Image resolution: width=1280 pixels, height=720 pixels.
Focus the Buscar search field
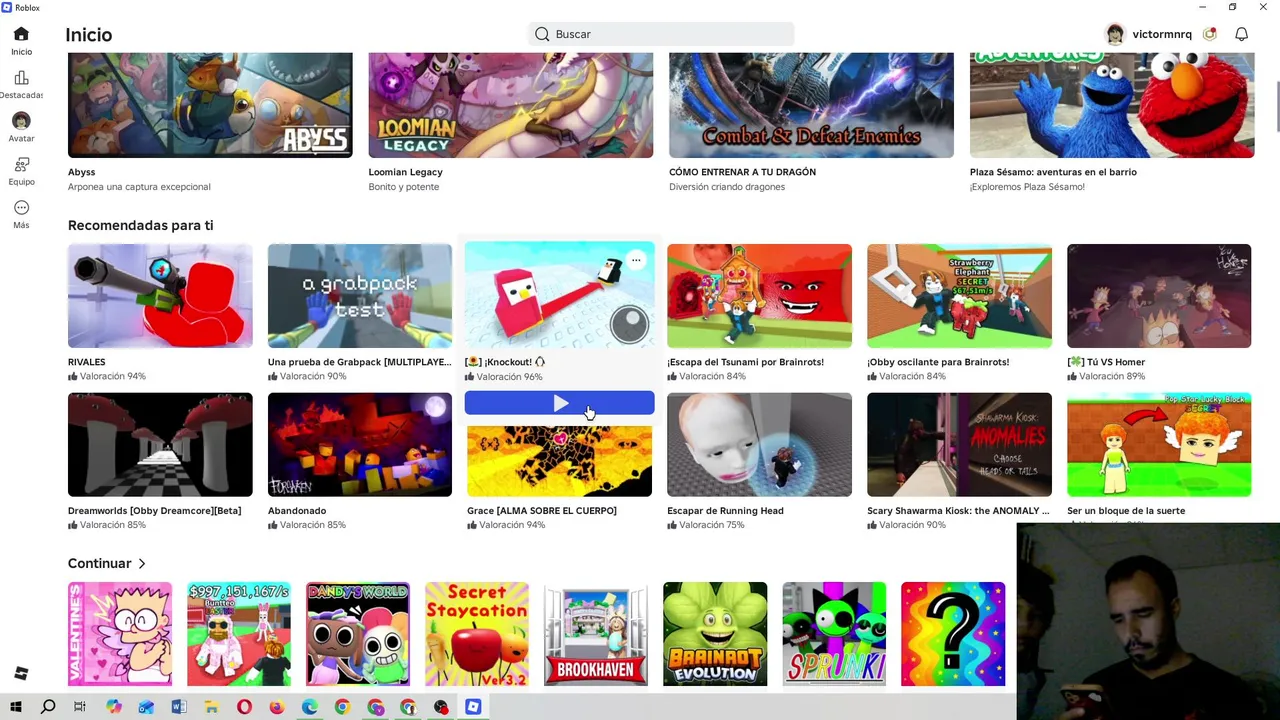pos(661,34)
